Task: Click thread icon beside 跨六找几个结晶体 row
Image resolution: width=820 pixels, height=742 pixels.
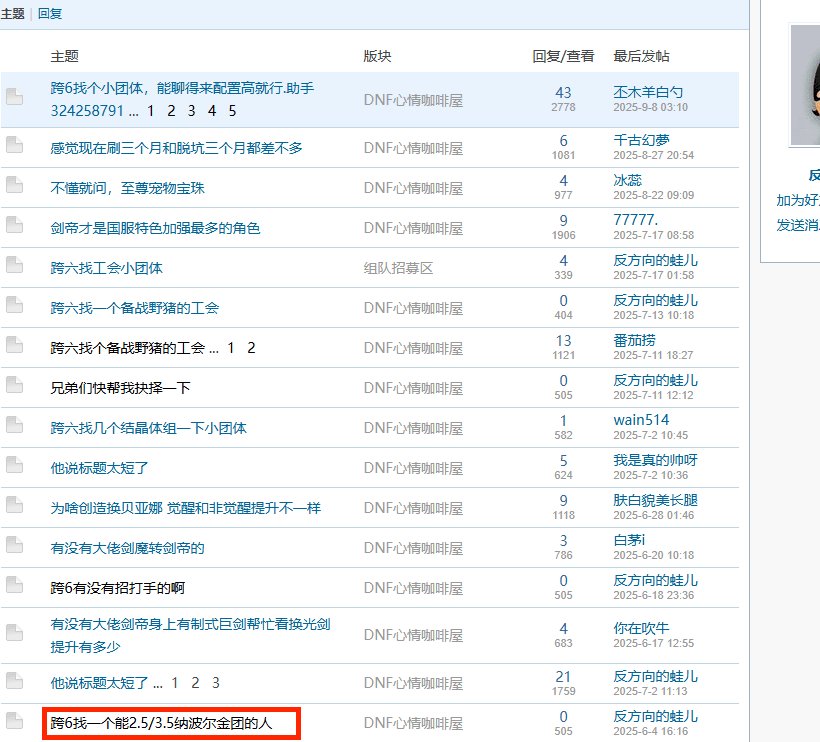Action: [14, 425]
